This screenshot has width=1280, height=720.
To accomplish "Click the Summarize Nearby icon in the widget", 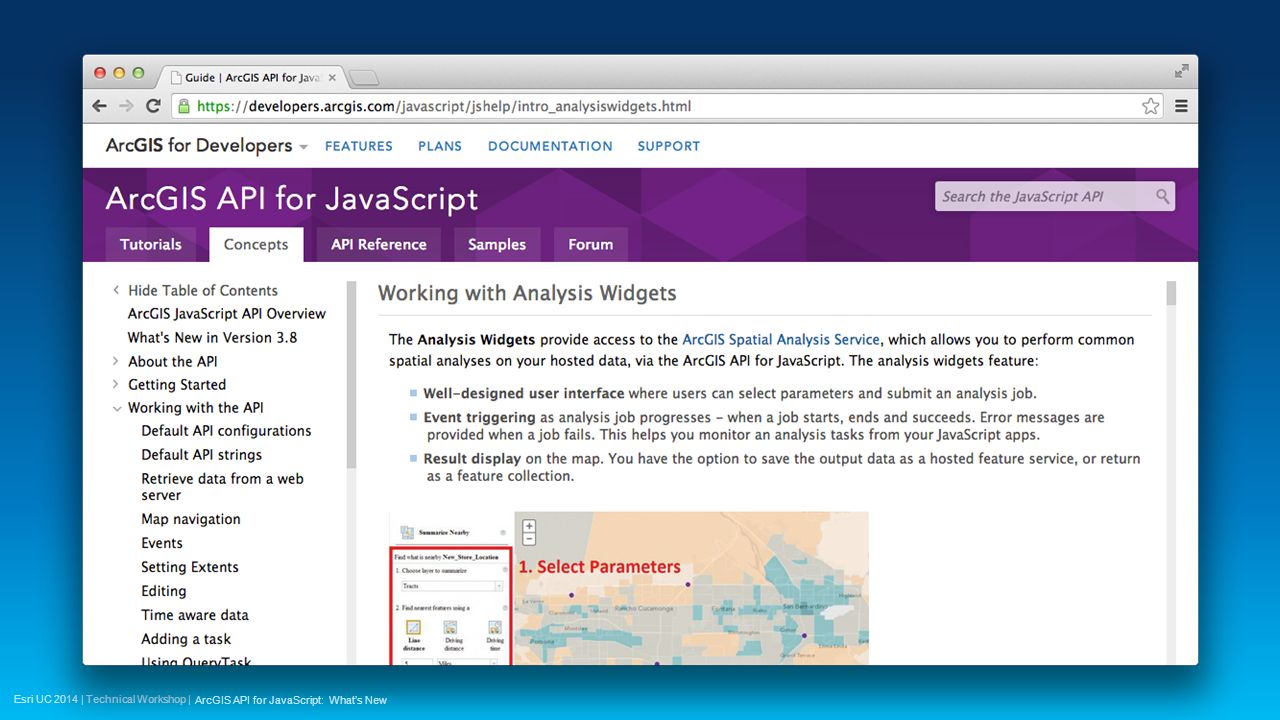I will click(407, 533).
